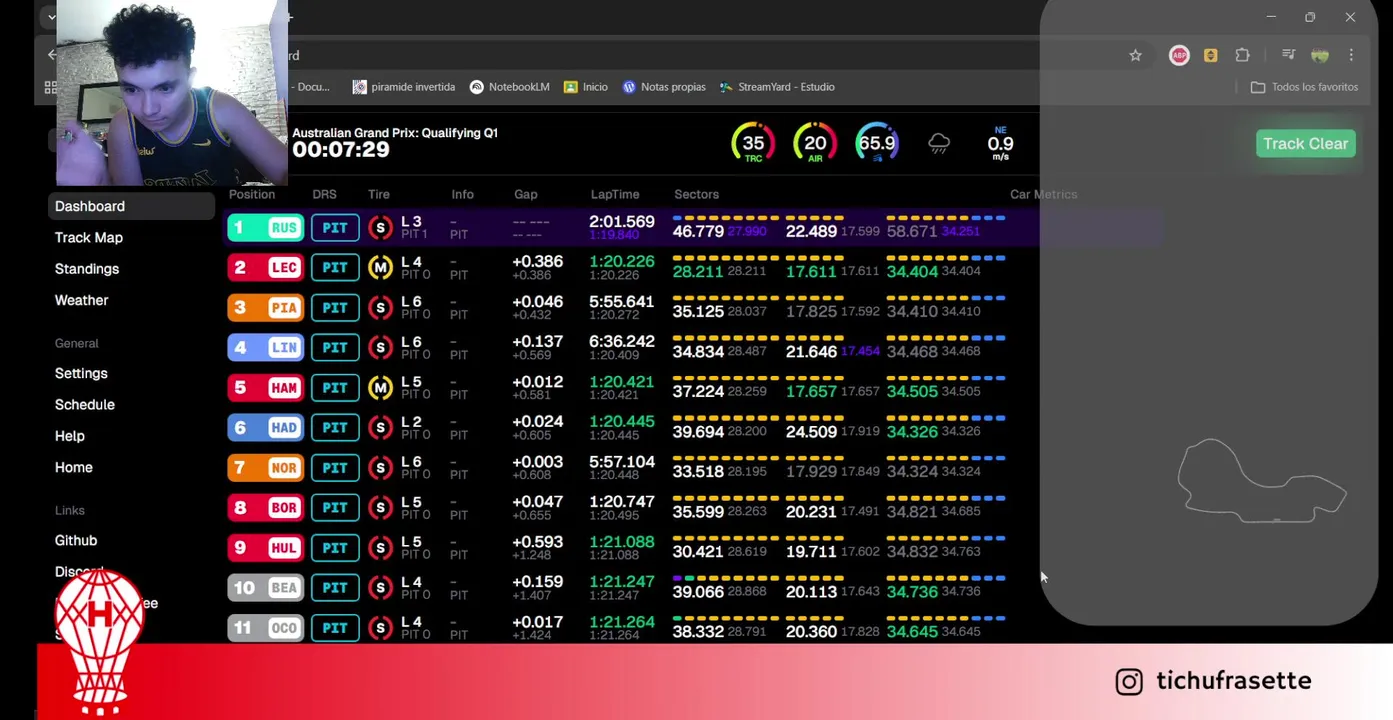Click the medium tire icon in HAM row
Image resolution: width=1393 pixels, height=720 pixels.
pos(380,388)
